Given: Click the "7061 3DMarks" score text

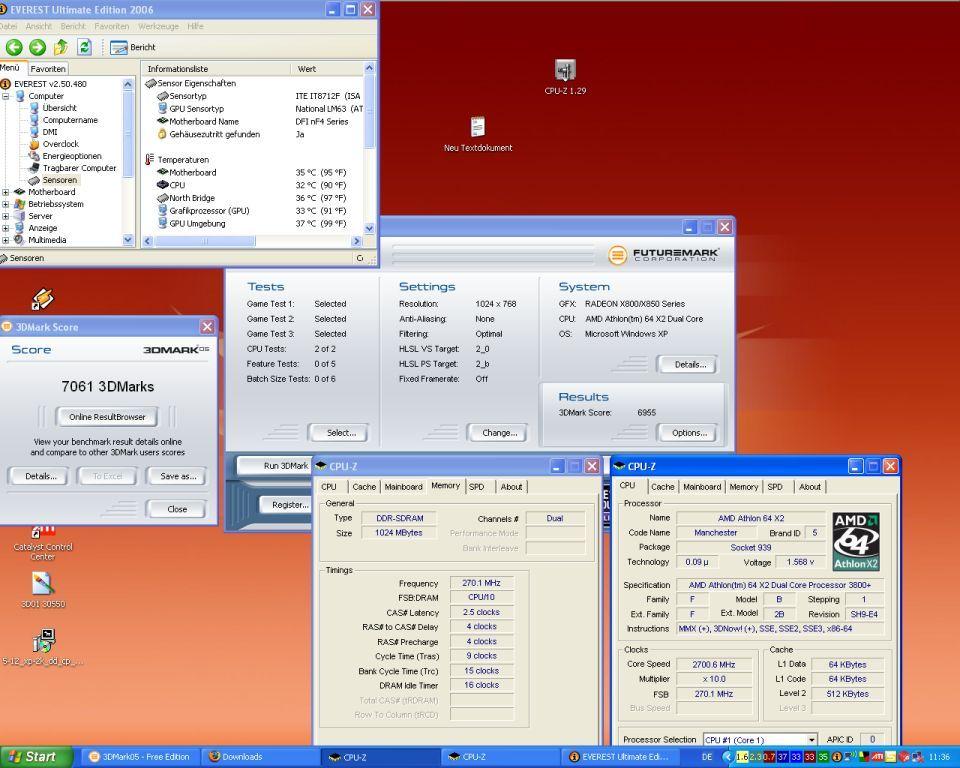Looking at the screenshot, I should 108,386.
